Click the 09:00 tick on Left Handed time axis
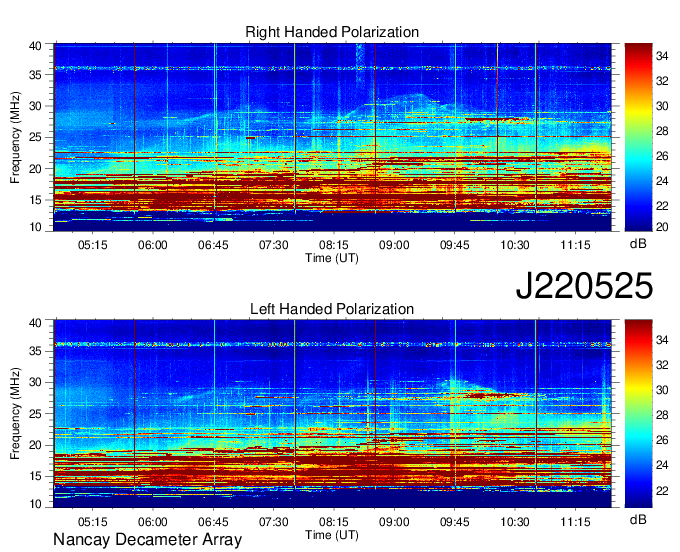680x552 pixels. pyautogui.click(x=394, y=522)
